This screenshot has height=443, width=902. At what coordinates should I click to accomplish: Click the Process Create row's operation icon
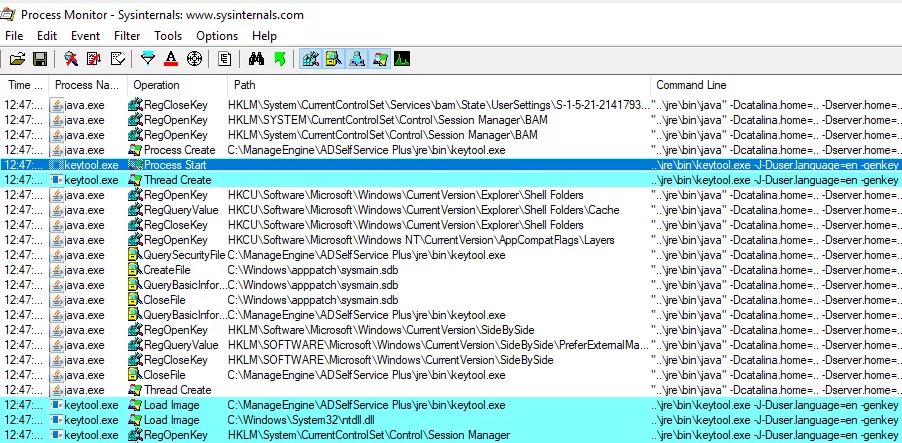(x=135, y=150)
